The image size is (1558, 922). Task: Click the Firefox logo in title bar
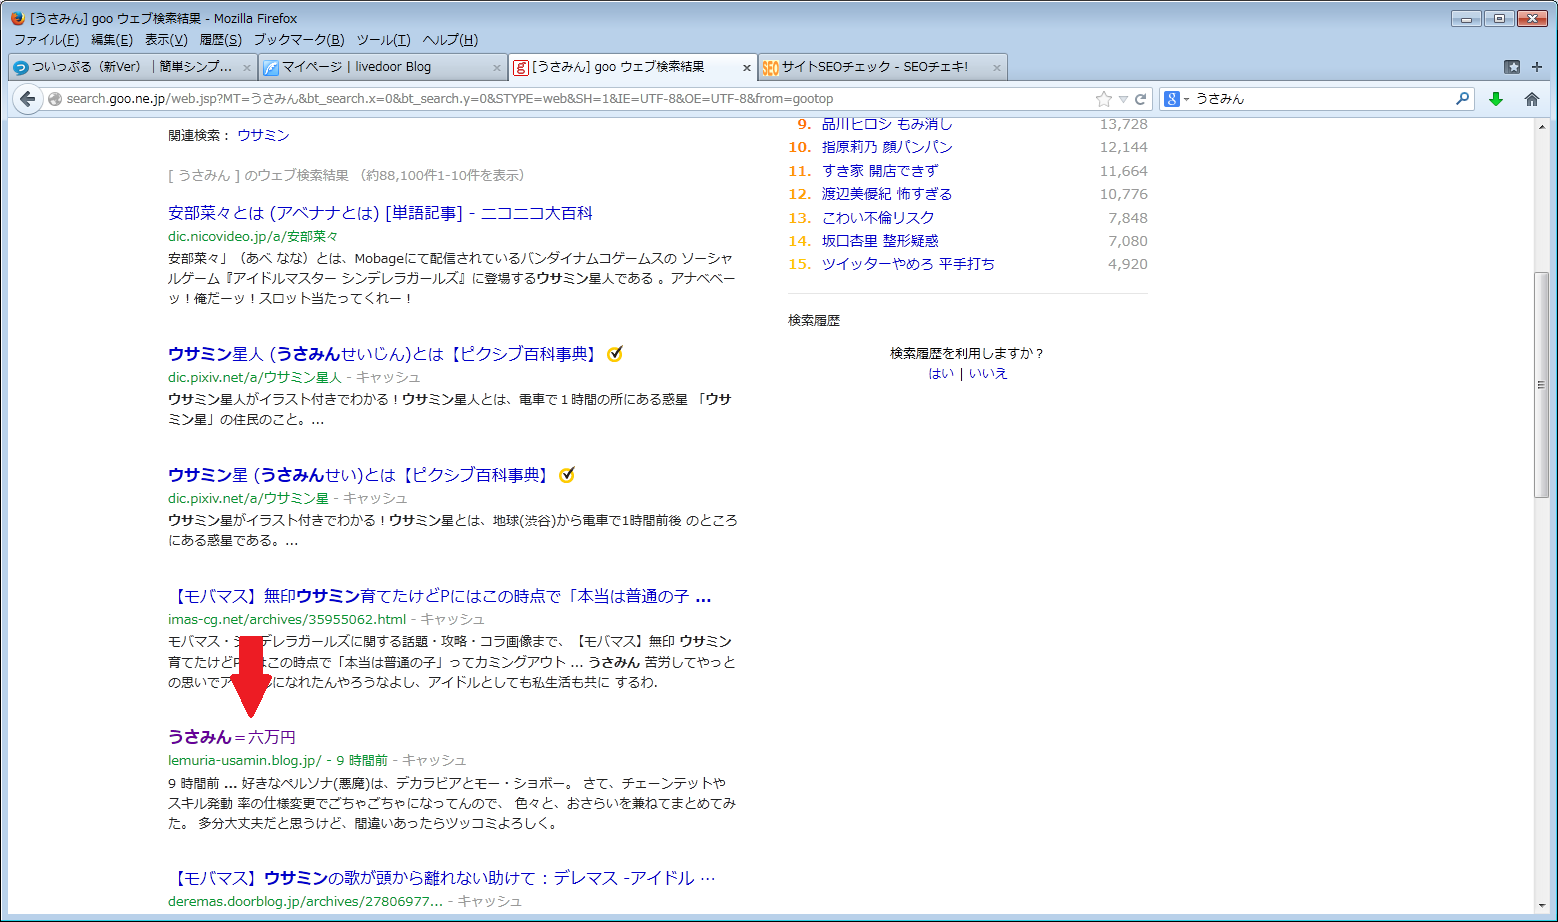pos(17,18)
